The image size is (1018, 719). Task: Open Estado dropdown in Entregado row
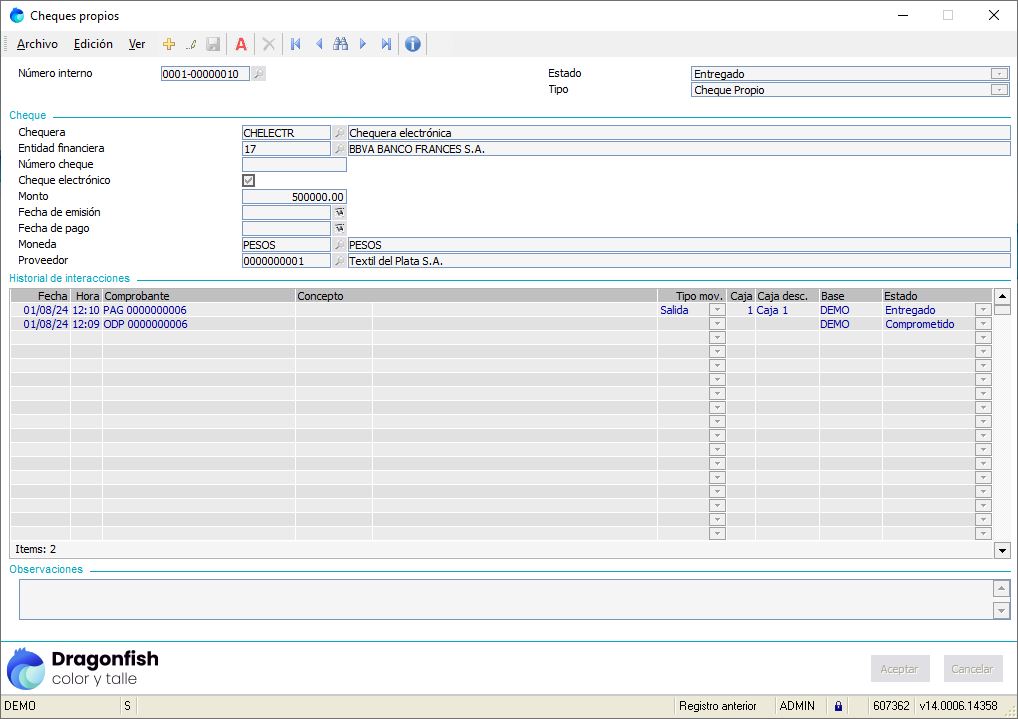(984, 310)
